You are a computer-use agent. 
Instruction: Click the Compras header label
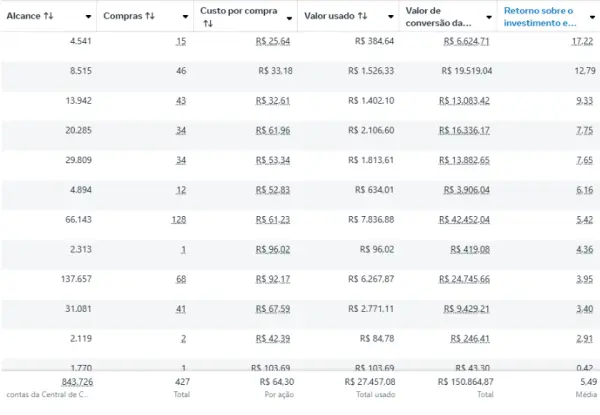[x=123, y=16]
